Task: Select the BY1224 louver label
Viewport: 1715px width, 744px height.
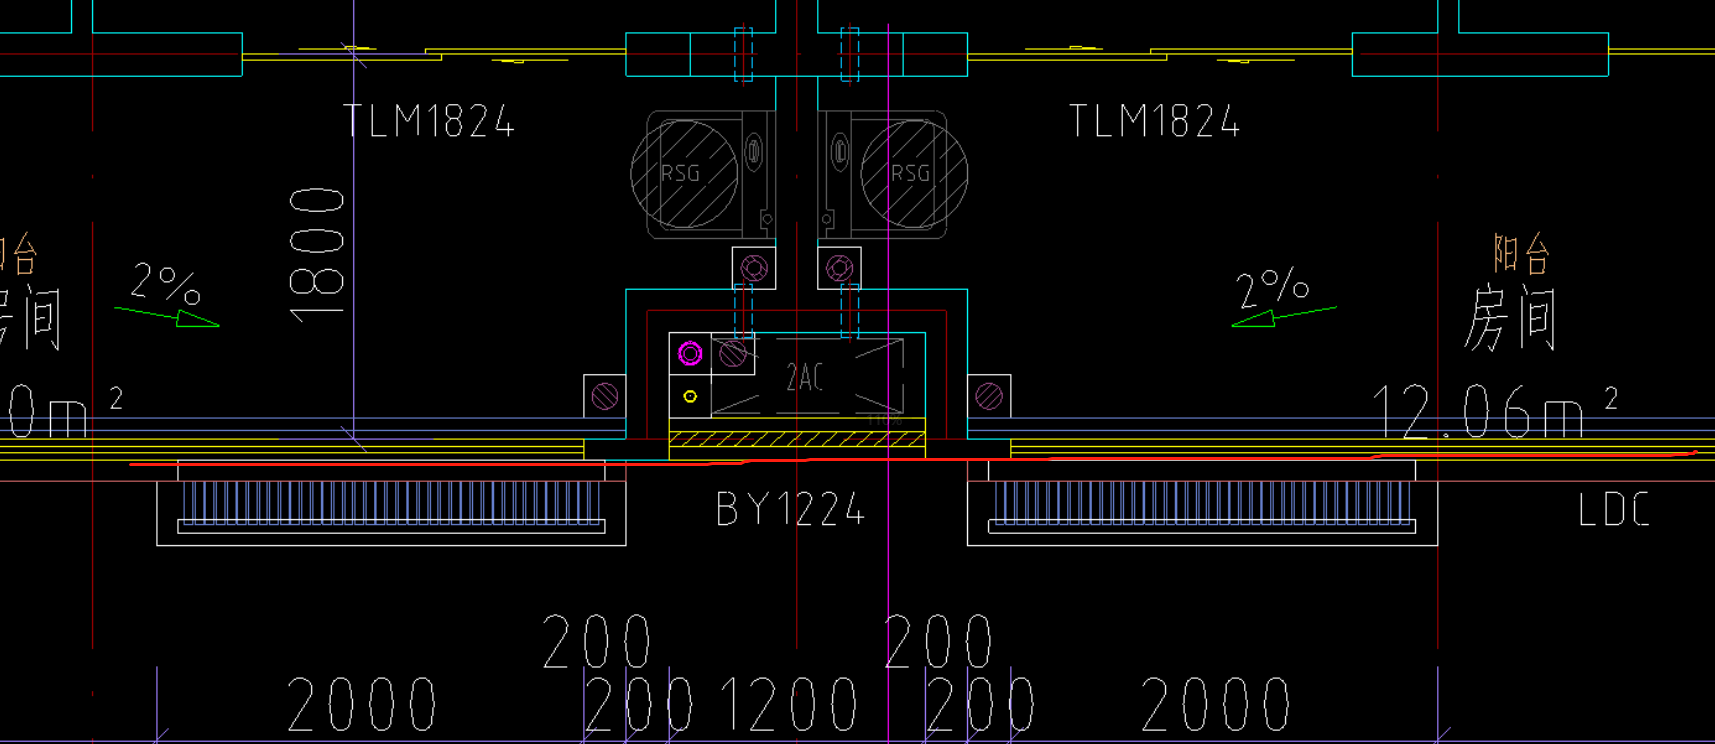Action: 790,510
